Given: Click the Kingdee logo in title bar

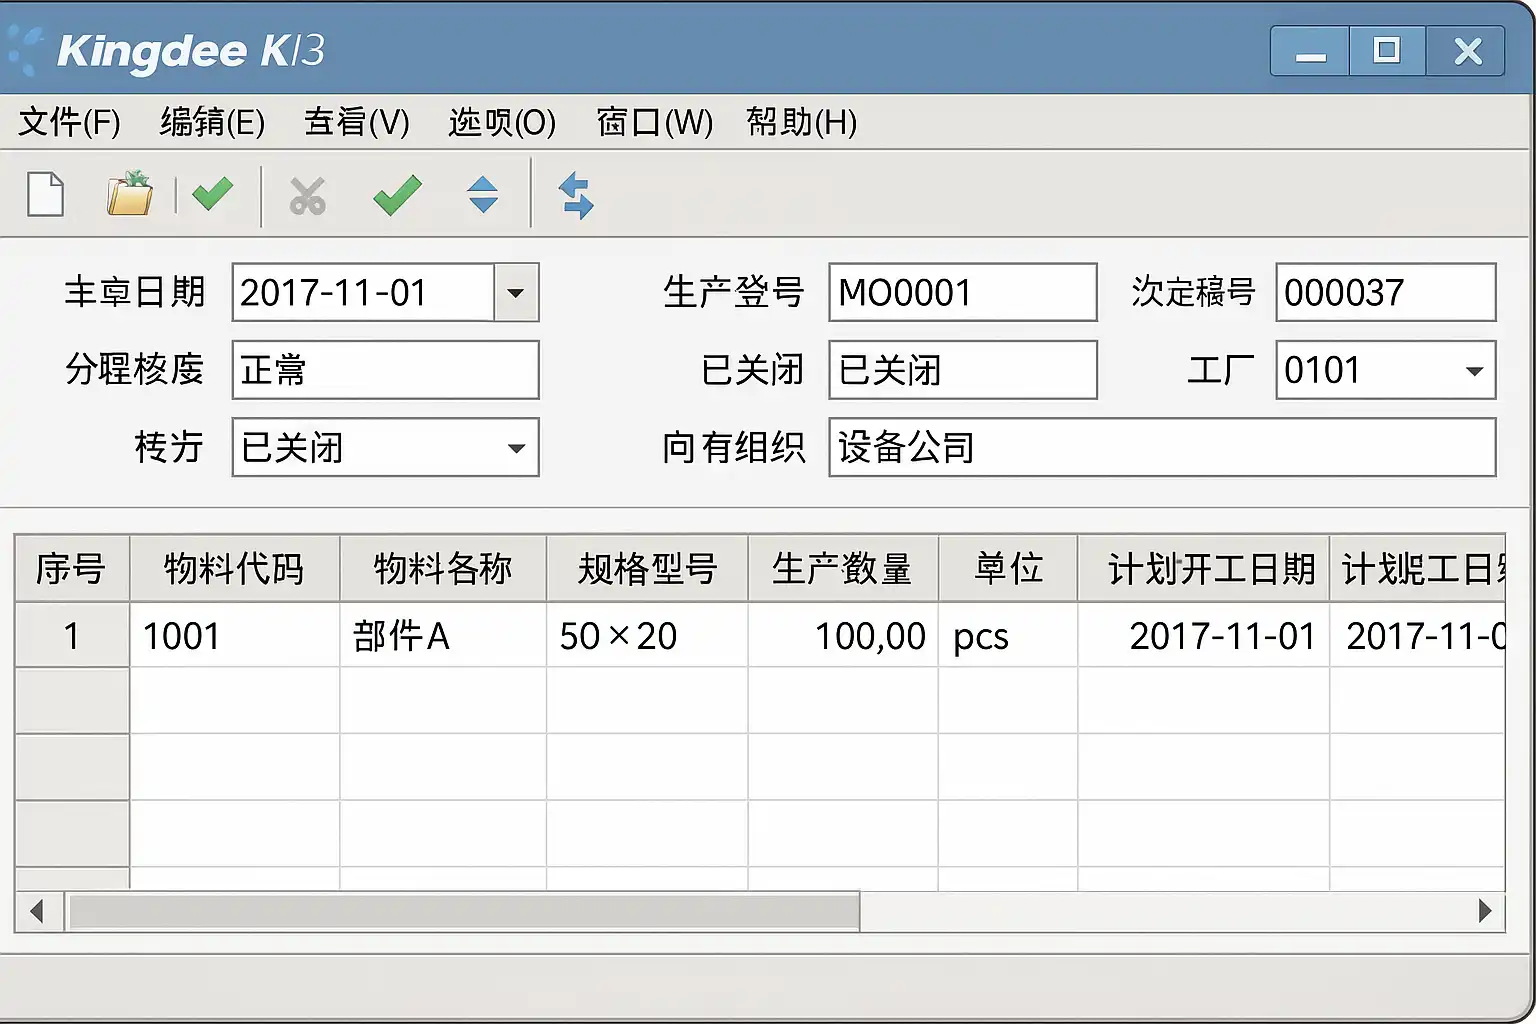Looking at the screenshot, I should tap(26, 50).
